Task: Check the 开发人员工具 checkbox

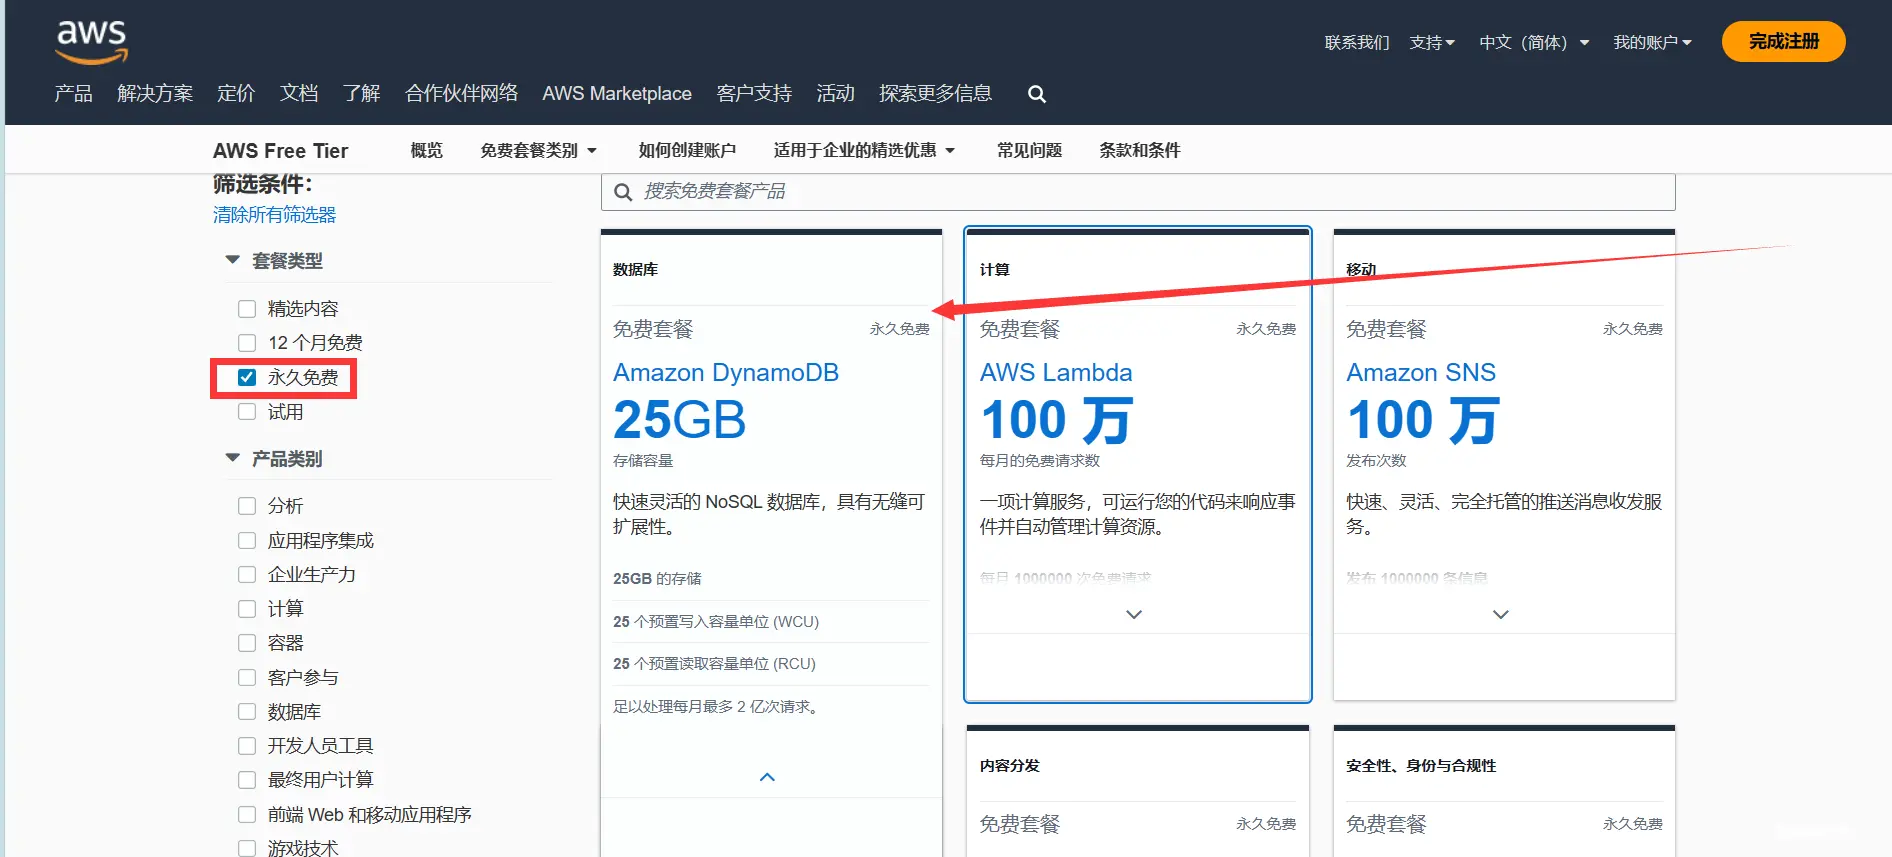Action: coord(247,746)
